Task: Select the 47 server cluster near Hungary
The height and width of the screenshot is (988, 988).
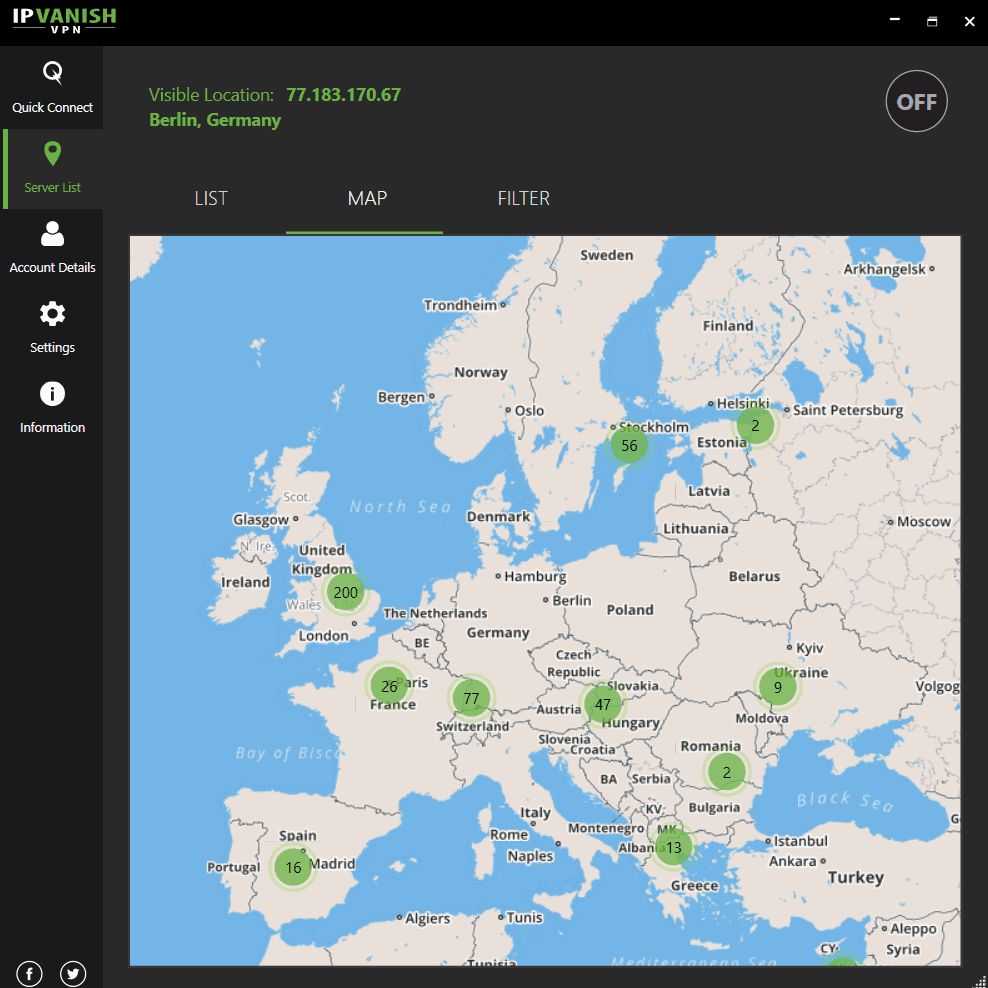Action: coord(602,704)
